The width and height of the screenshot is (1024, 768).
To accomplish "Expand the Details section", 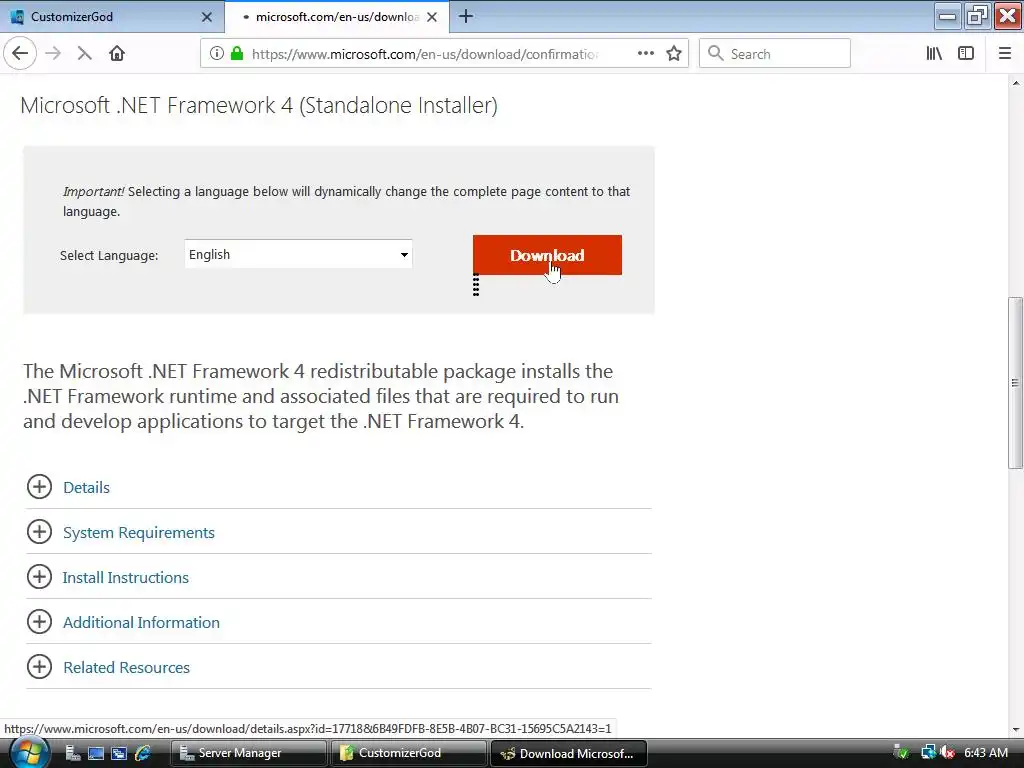I will [x=39, y=487].
